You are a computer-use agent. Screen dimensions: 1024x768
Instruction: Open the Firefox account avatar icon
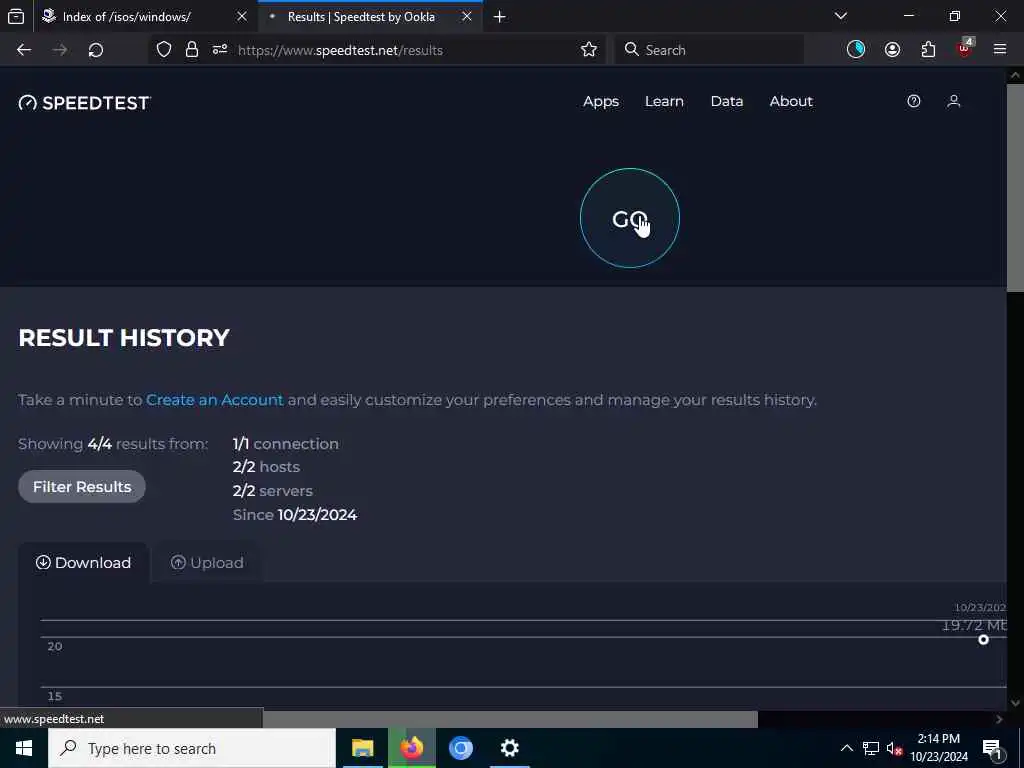coord(892,50)
